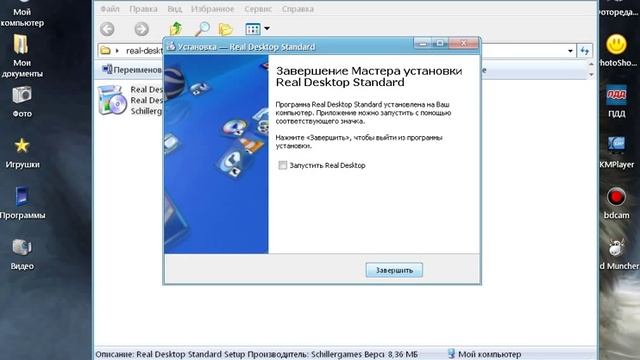Click the Завершить button in setup wizard
640x360 pixels.
pos(394,270)
